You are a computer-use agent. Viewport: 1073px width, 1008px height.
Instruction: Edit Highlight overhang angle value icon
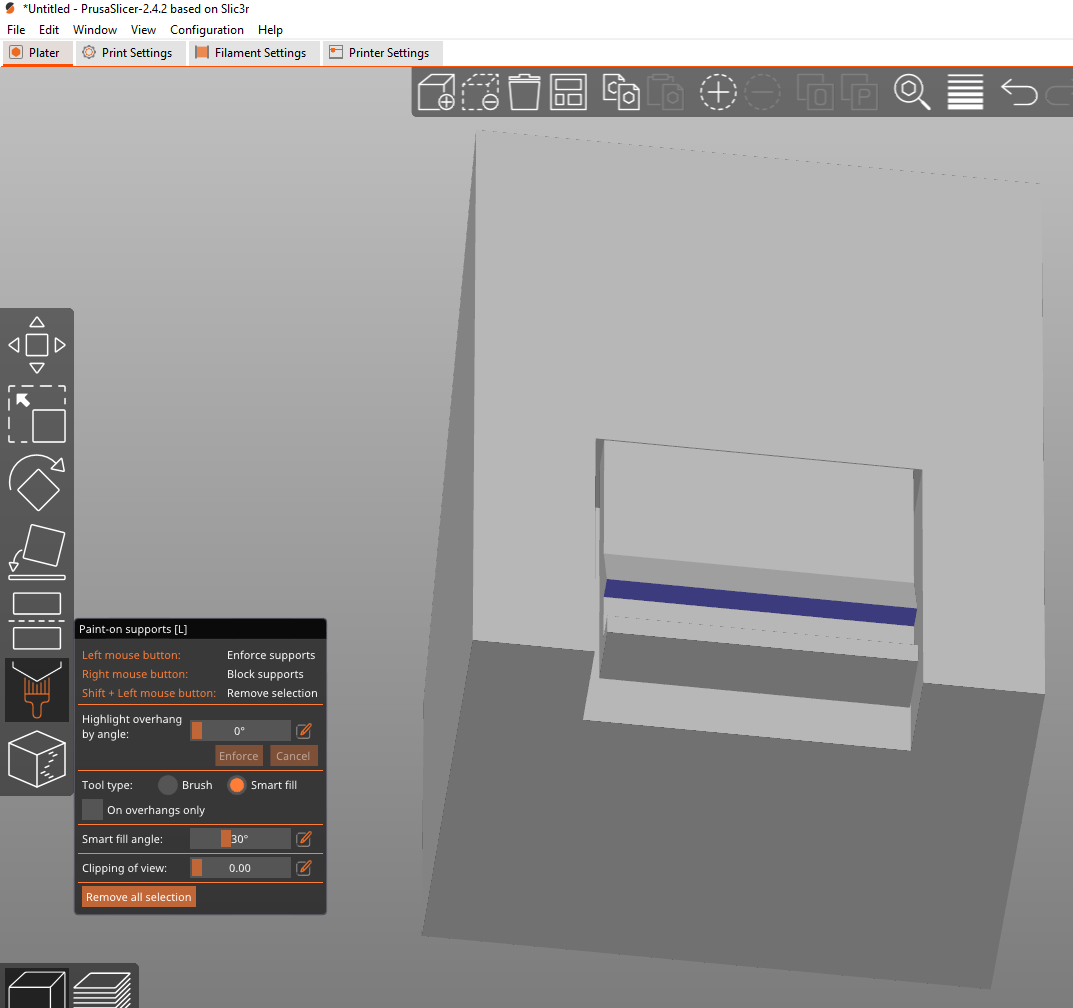pyautogui.click(x=304, y=731)
